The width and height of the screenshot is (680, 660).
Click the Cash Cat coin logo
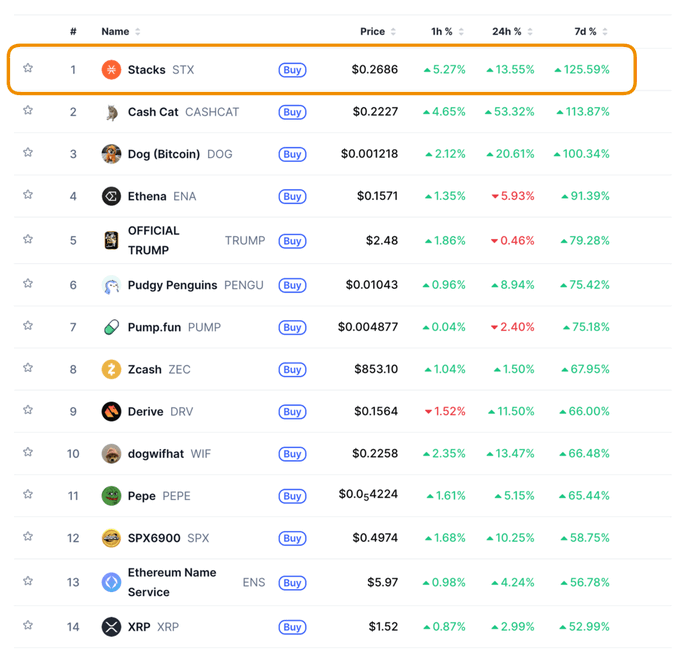111,112
